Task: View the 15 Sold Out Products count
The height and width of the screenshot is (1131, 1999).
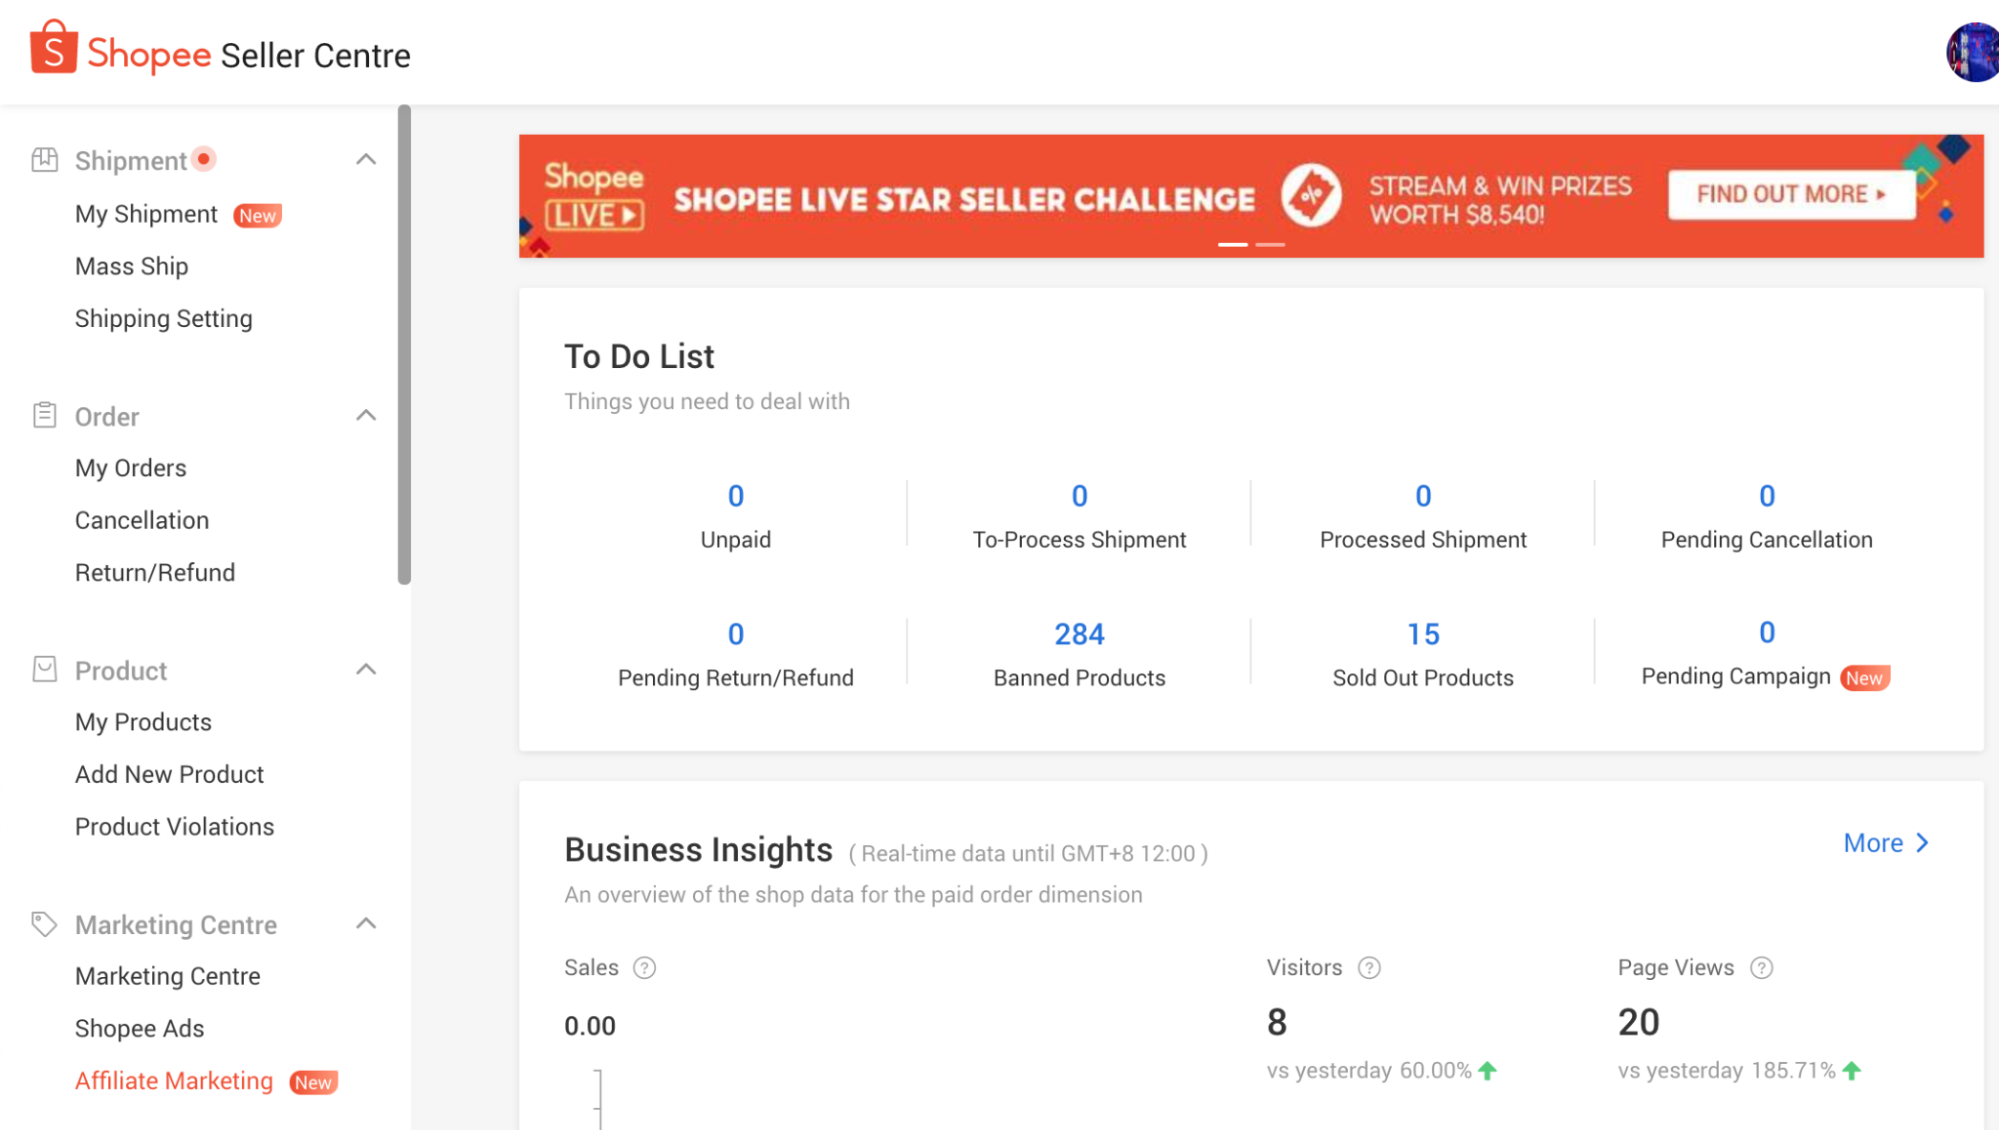Action: click(x=1422, y=634)
